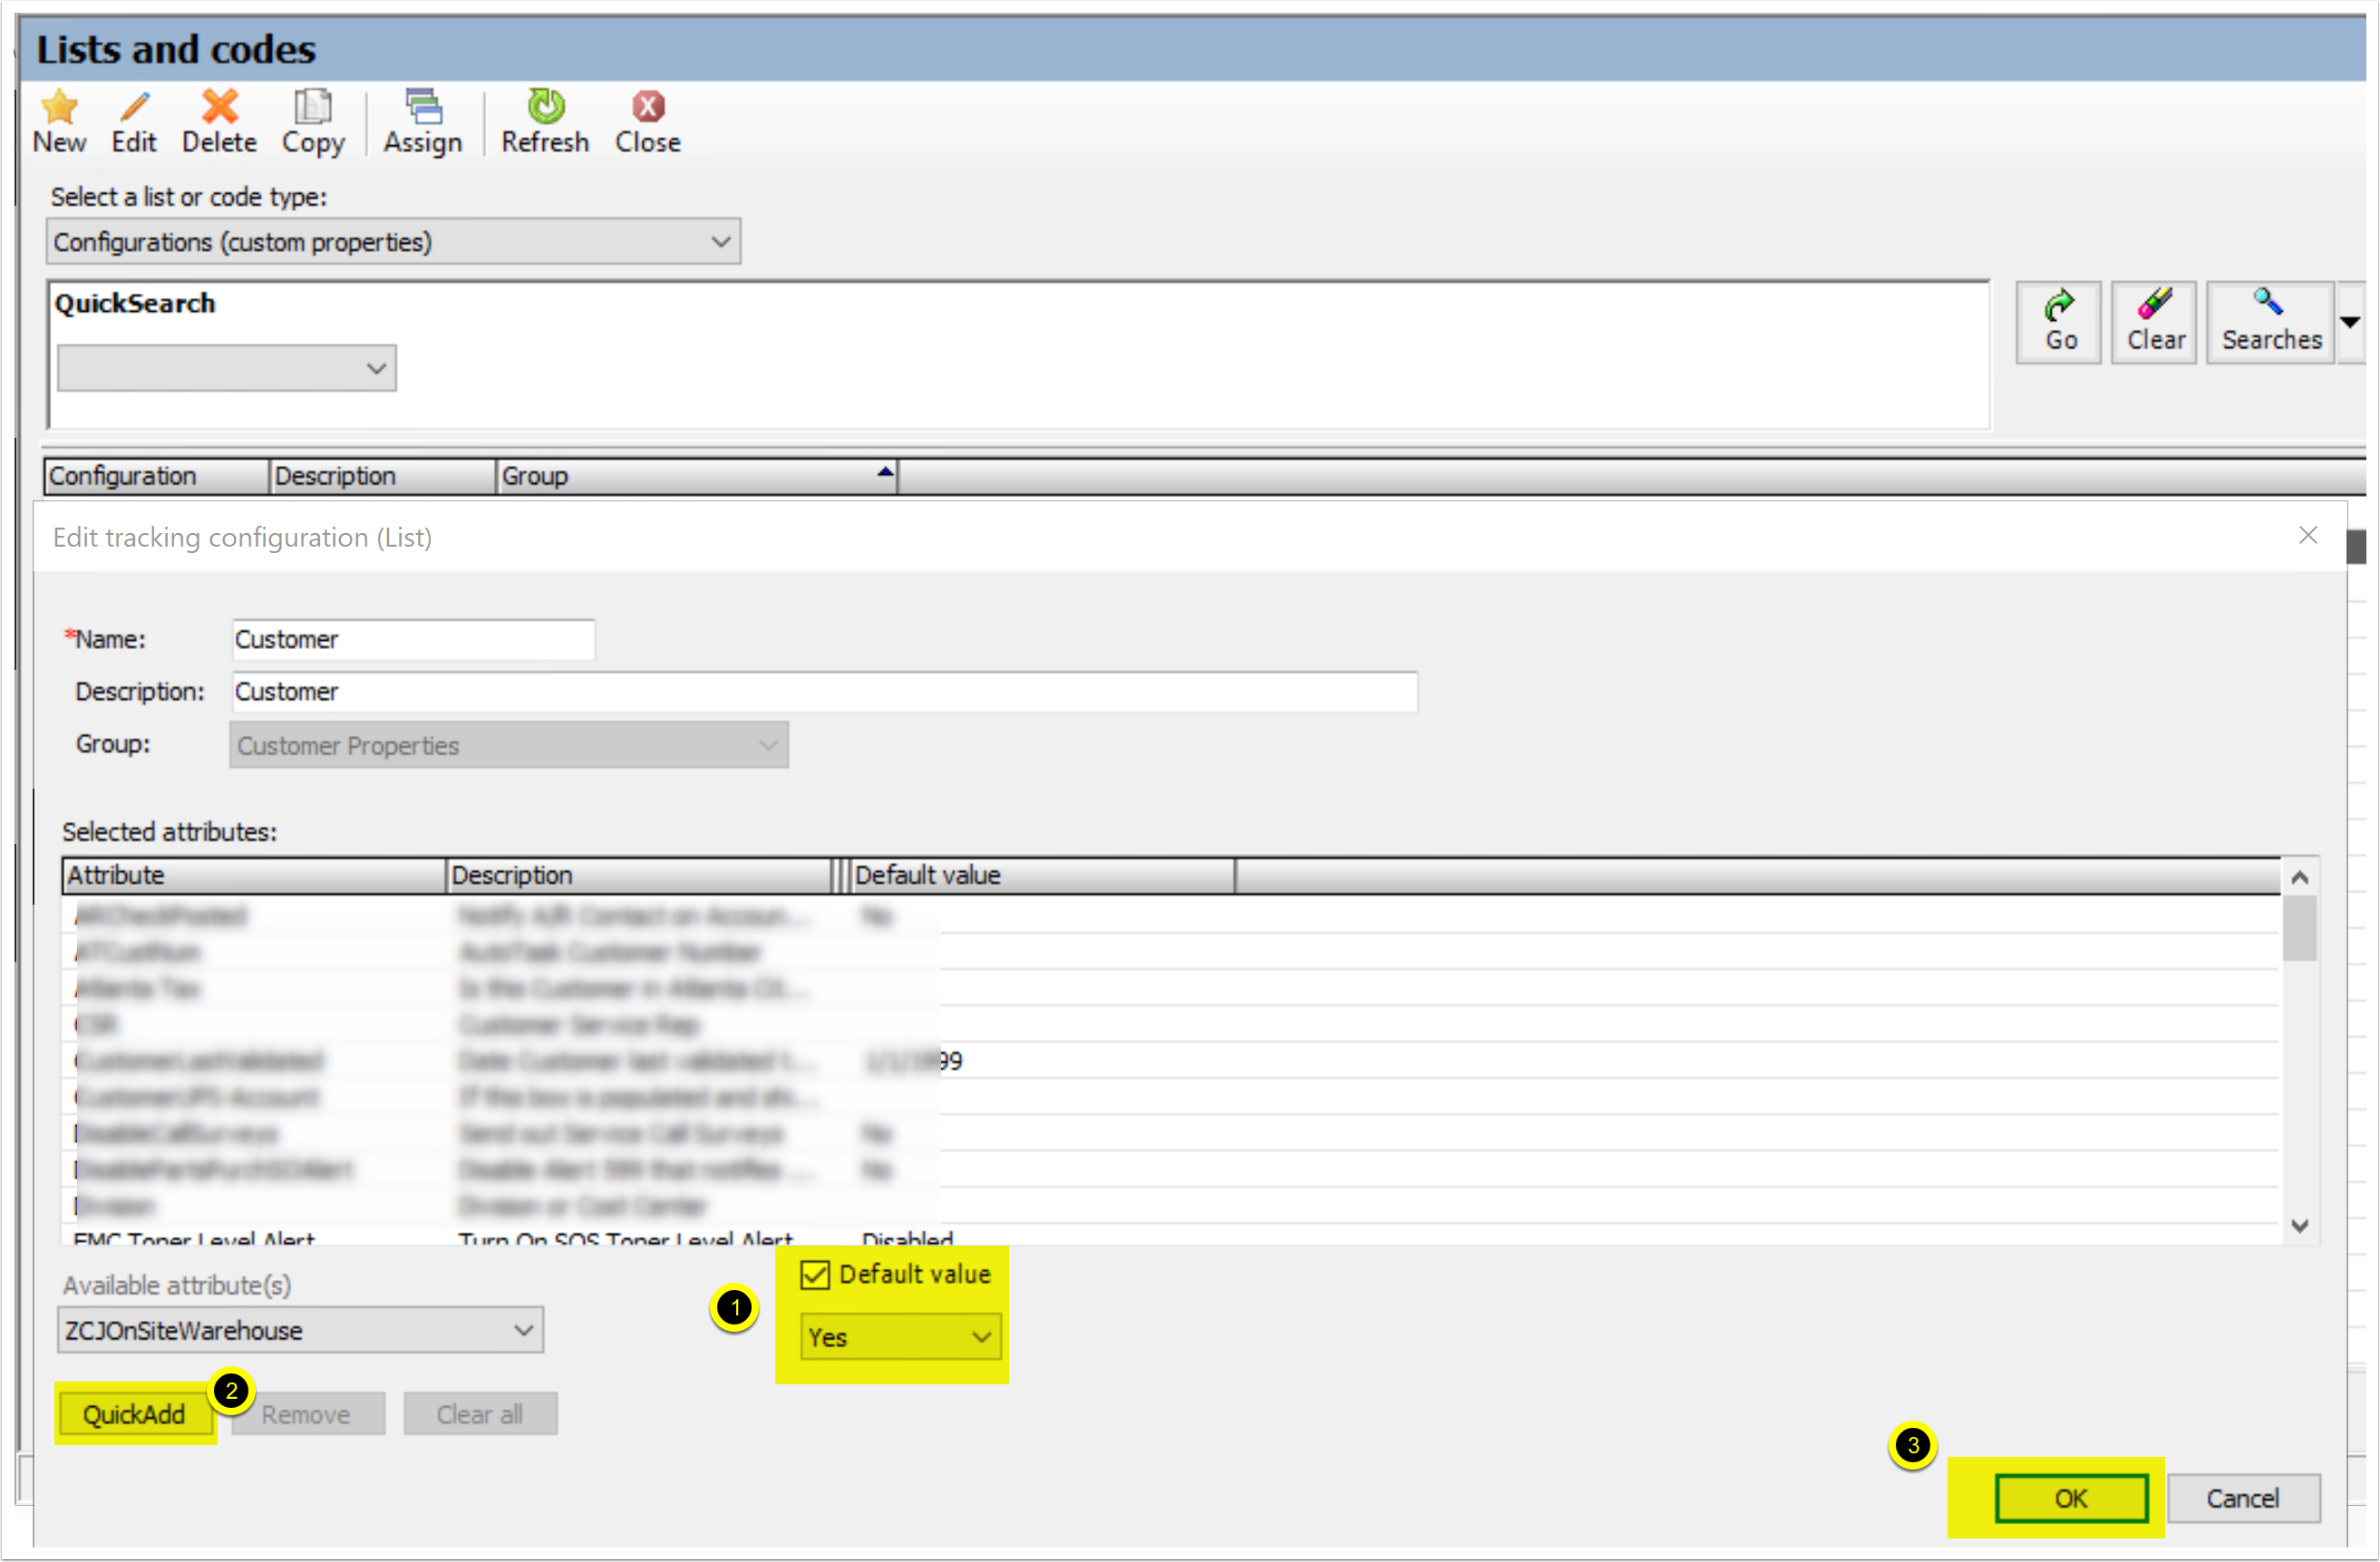Close the Edit tracking configuration dialog
The width and height of the screenshot is (2380, 1562).
[x=2308, y=536]
